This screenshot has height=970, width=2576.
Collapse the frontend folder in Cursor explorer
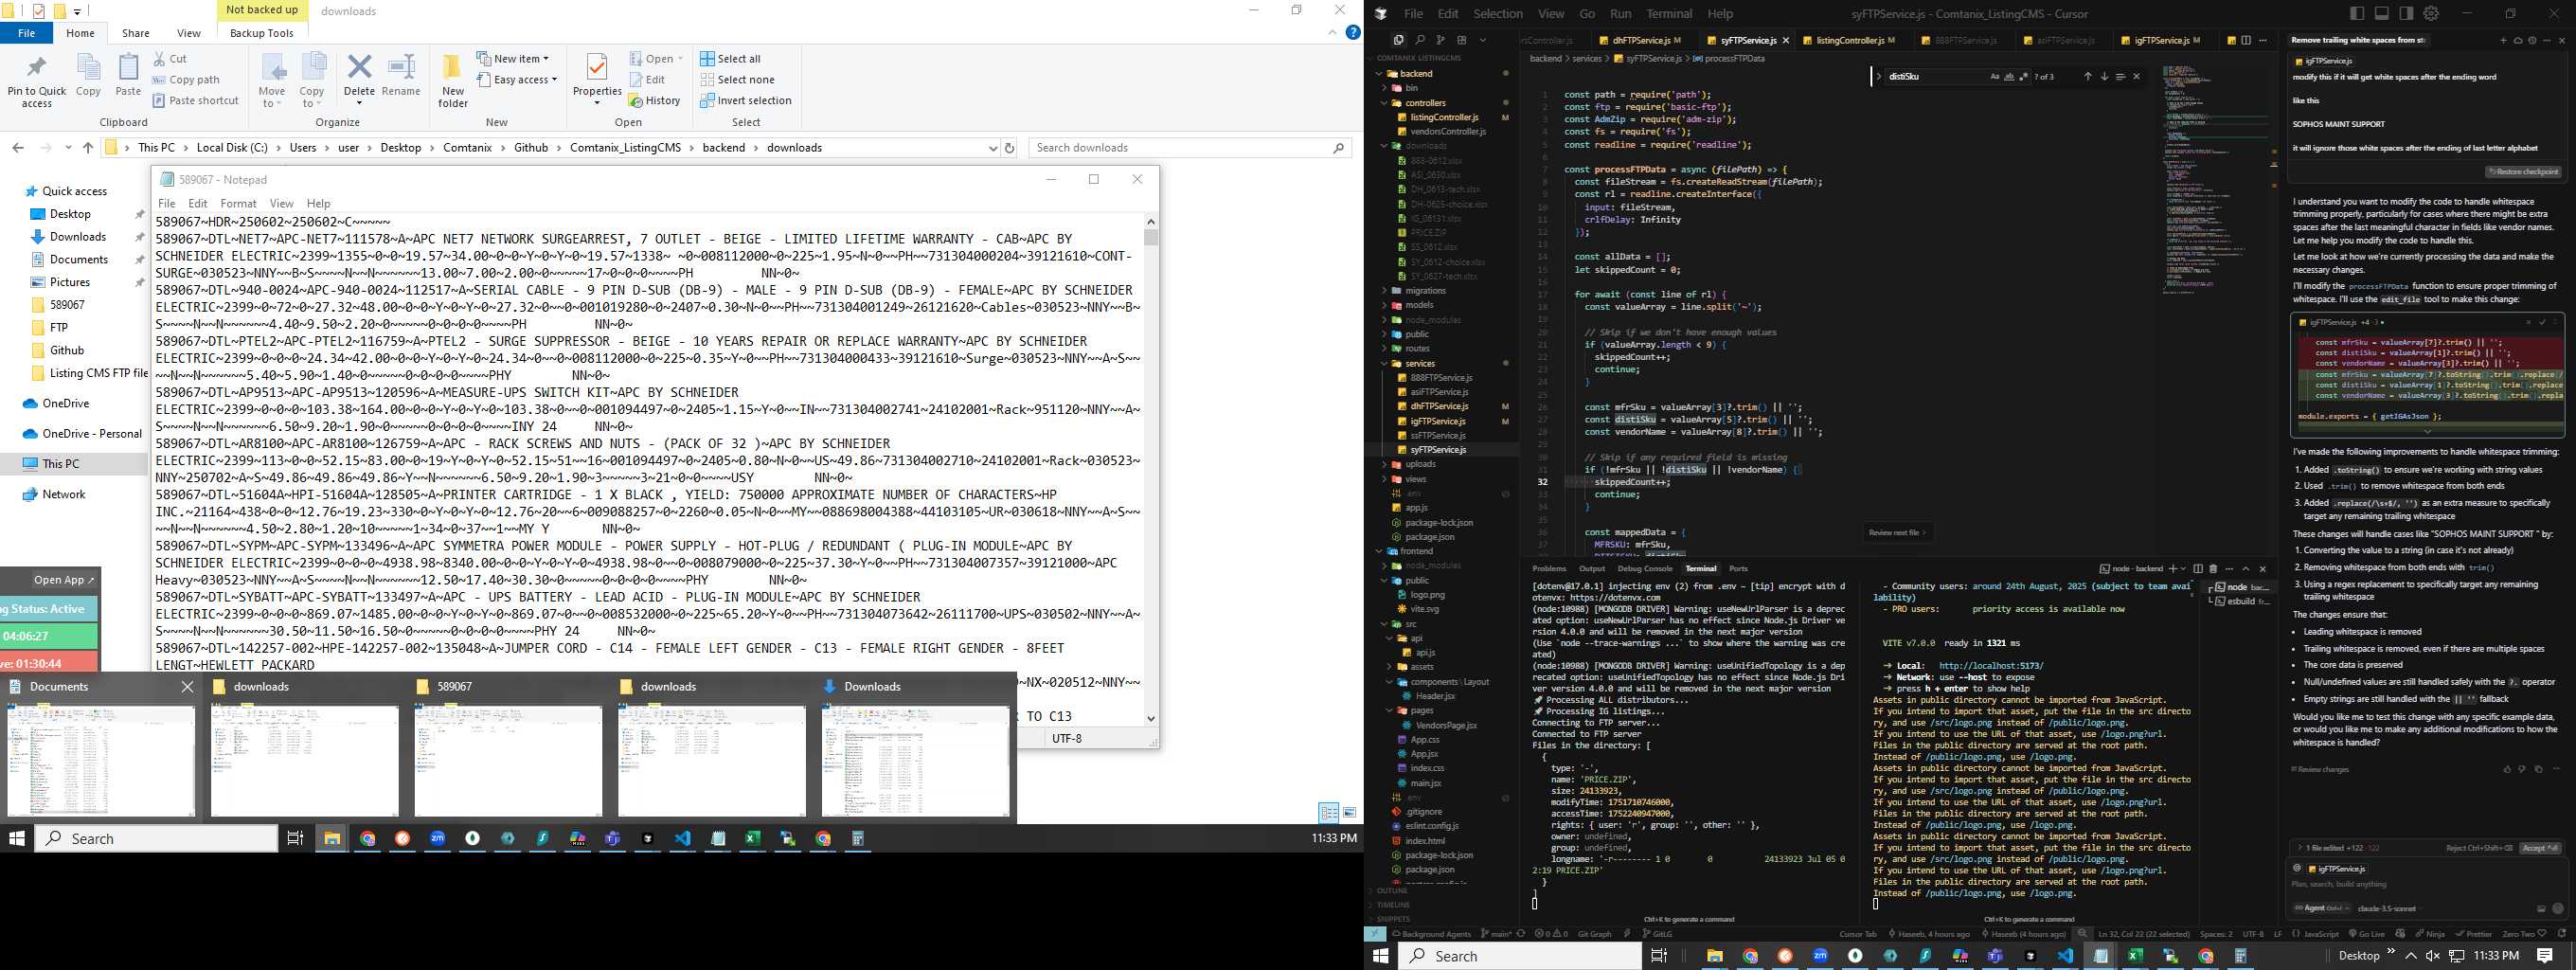1416,551
